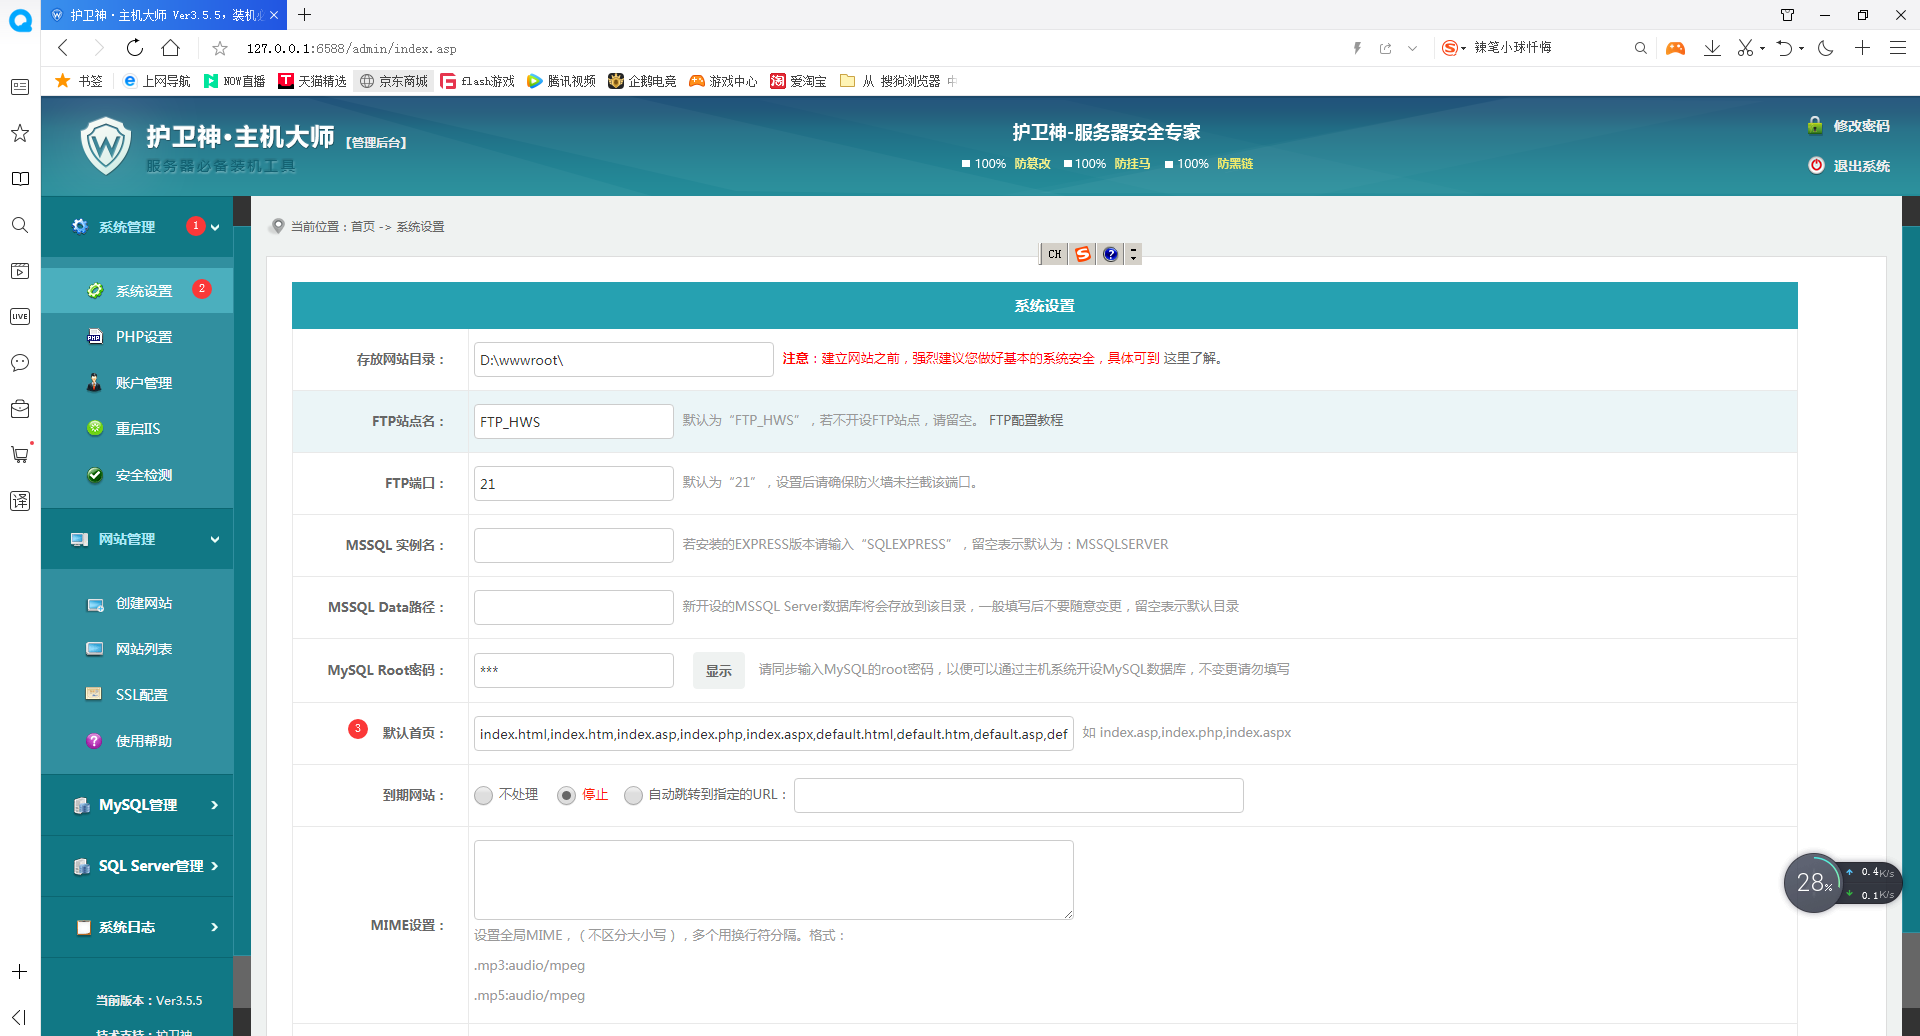Select 自动跳转到指定的URL option
Viewport: 1920px width, 1036px height.
633,795
